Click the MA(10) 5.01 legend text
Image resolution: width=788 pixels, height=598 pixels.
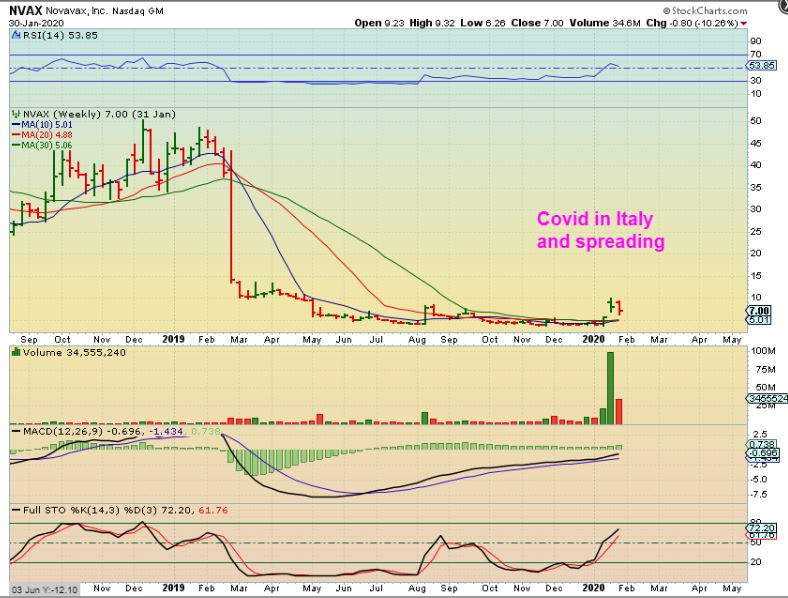point(47,125)
